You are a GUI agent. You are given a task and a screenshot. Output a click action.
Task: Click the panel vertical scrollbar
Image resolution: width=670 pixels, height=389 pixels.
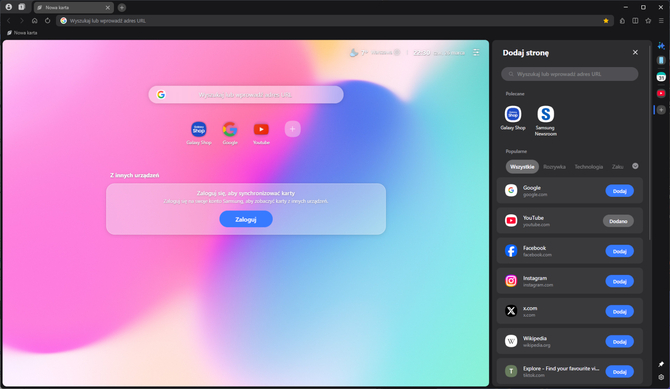click(x=649, y=143)
